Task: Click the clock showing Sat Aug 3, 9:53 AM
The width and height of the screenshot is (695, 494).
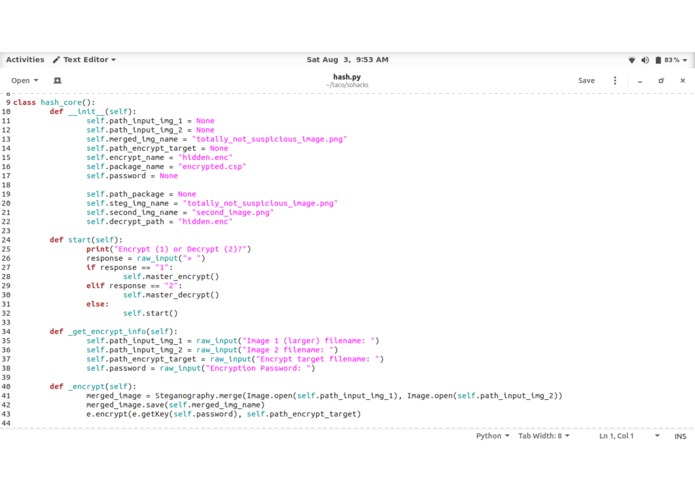Action: pyautogui.click(x=348, y=59)
